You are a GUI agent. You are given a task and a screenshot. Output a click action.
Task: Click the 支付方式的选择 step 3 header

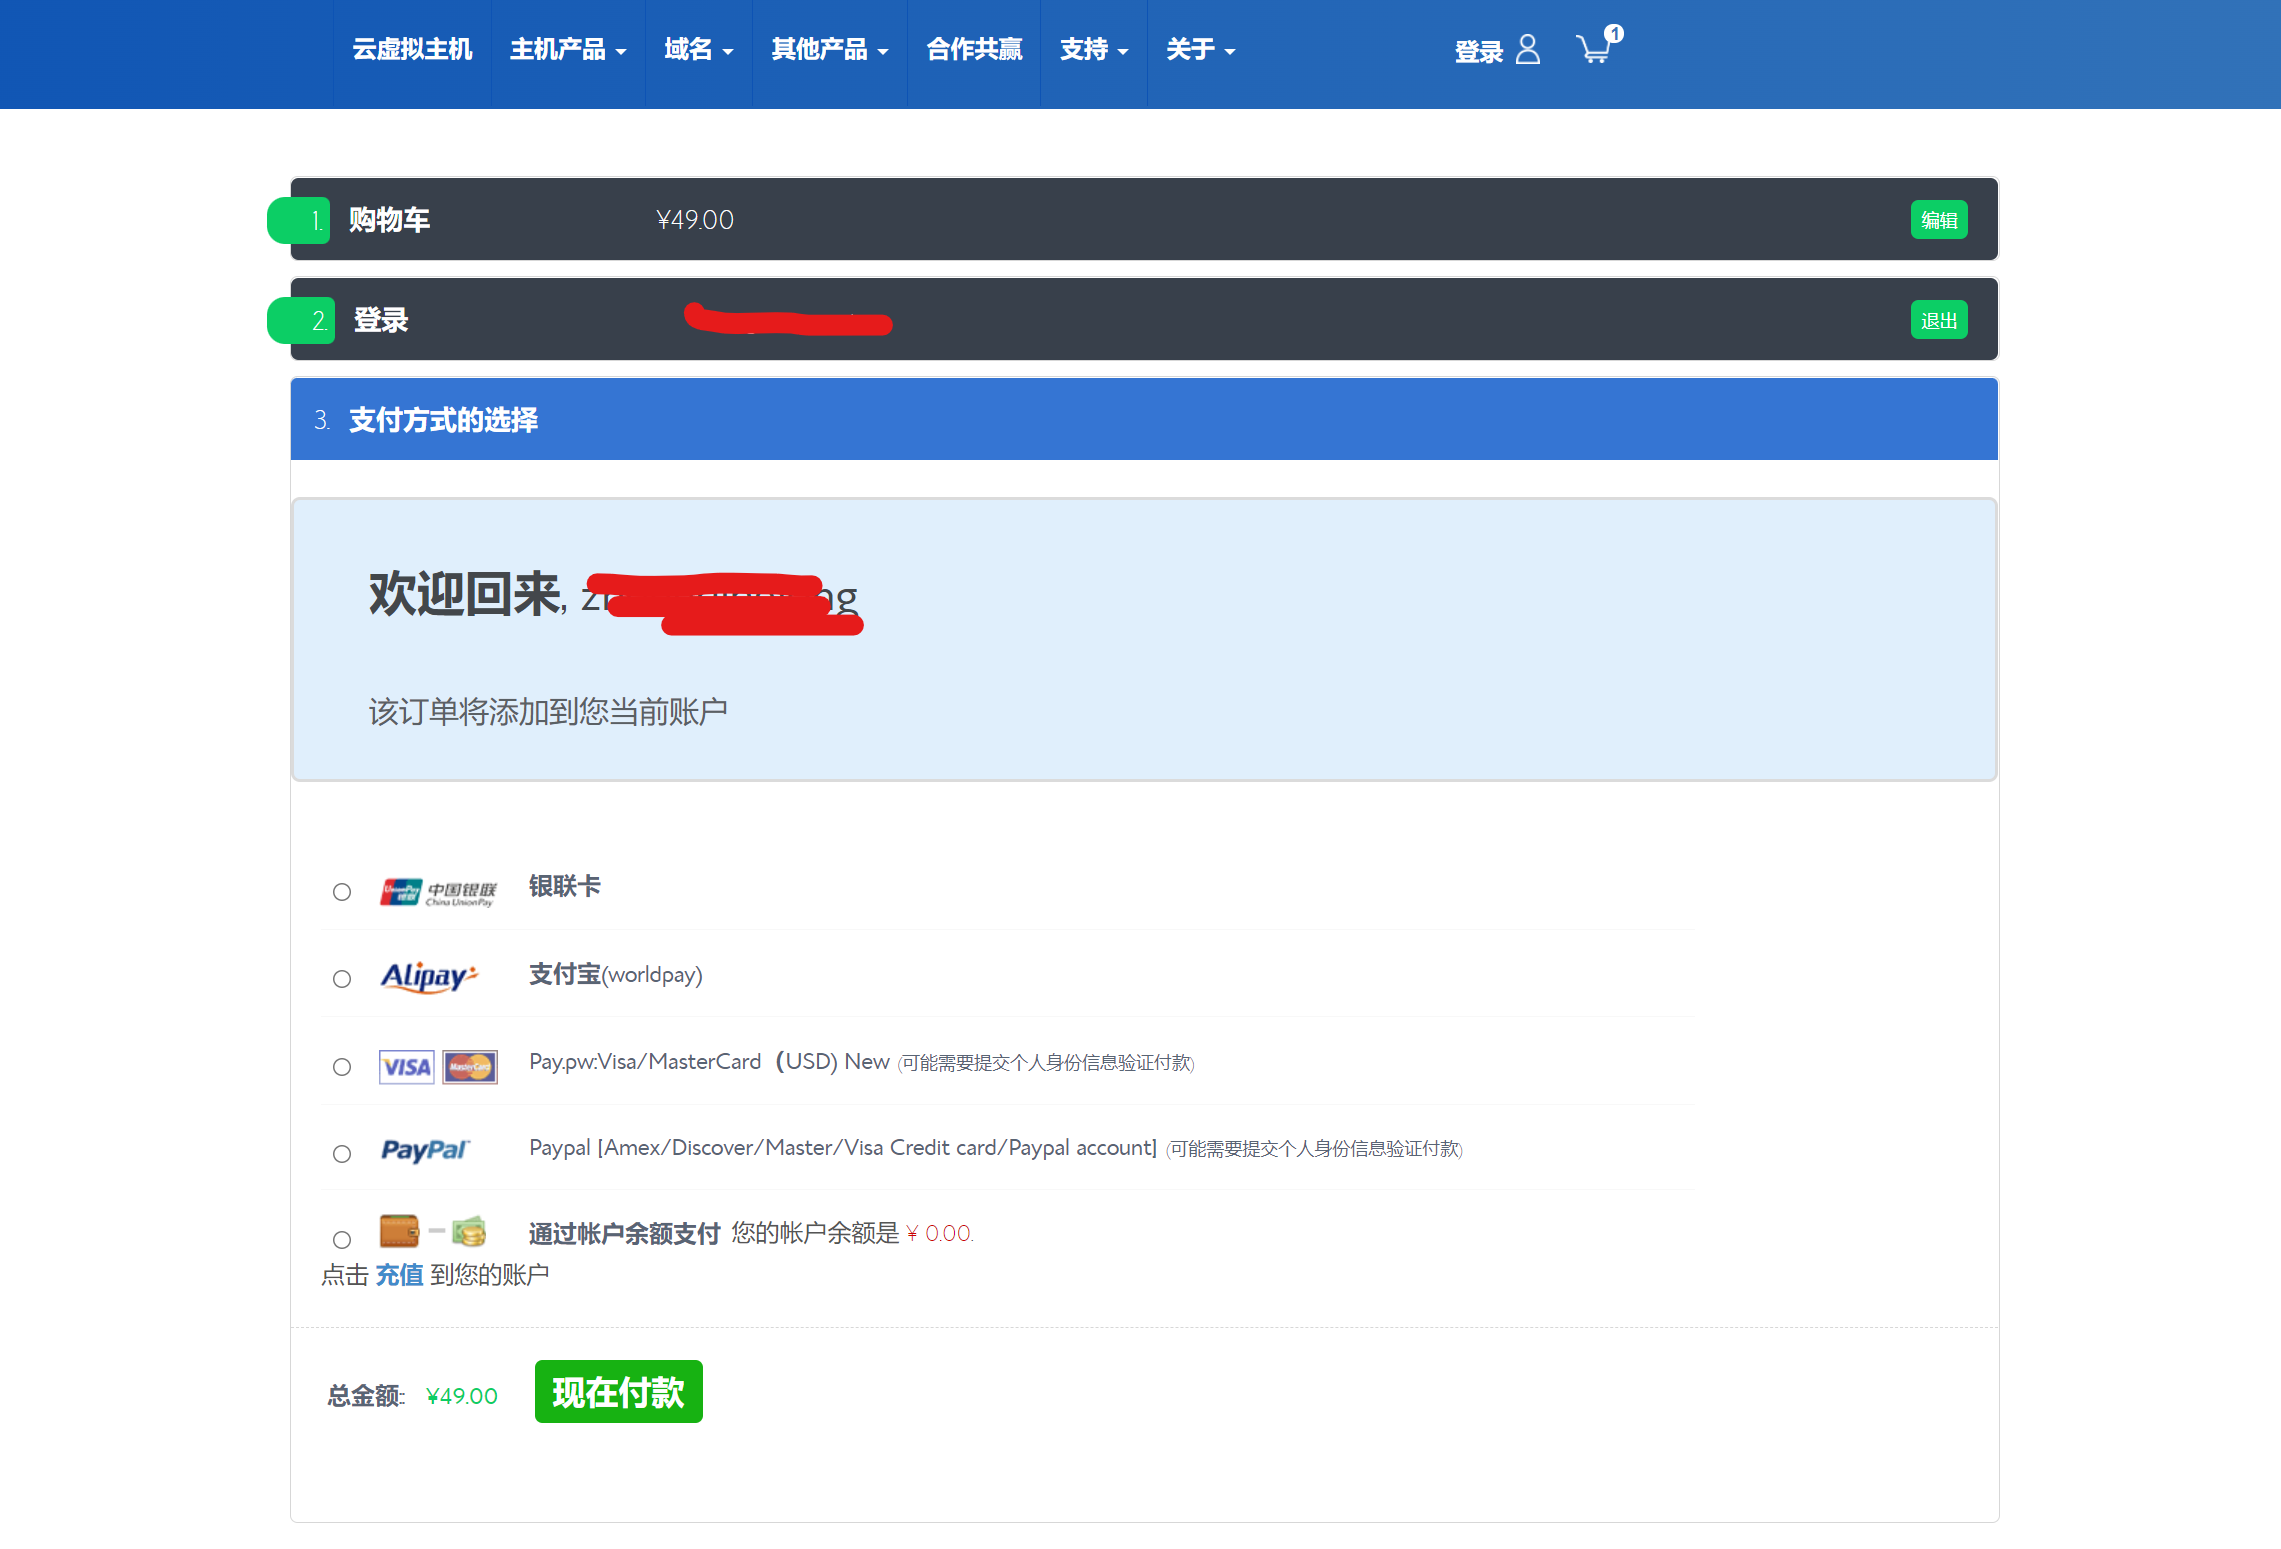1144,419
